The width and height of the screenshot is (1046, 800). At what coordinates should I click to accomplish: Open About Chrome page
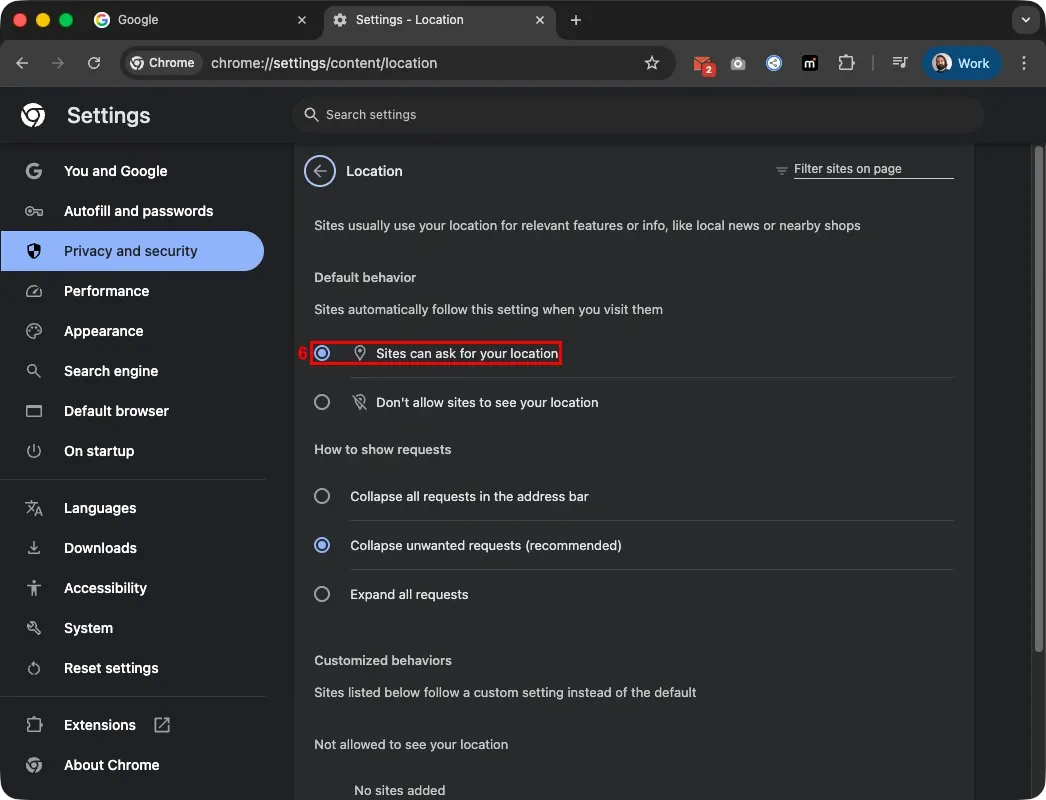pyautogui.click(x=133, y=765)
